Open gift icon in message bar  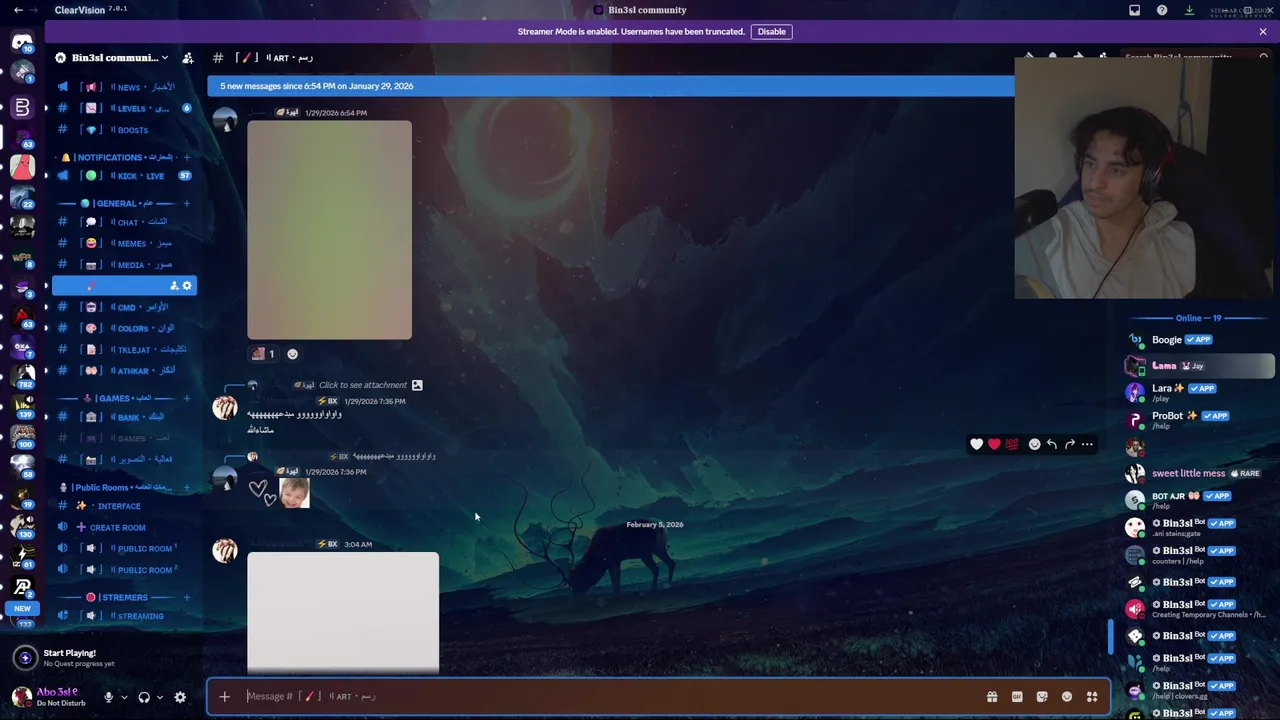pyautogui.click(x=992, y=697)
